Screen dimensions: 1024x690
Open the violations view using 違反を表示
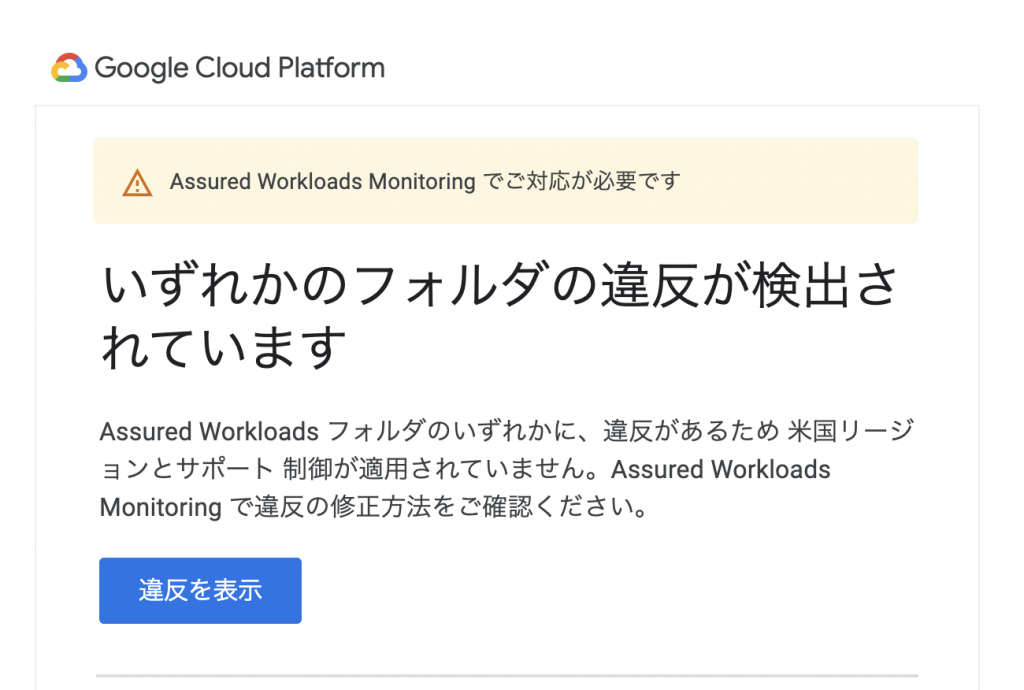[199, 590]
